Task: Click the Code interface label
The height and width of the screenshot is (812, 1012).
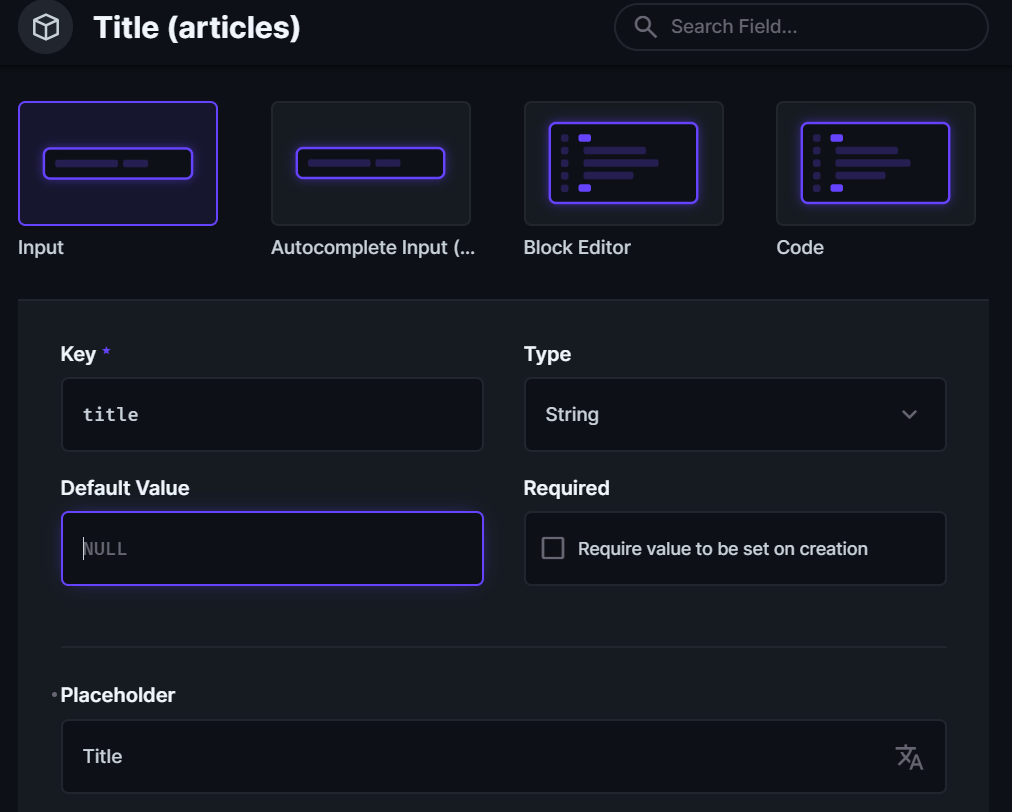Action: (x=800, y=247)
